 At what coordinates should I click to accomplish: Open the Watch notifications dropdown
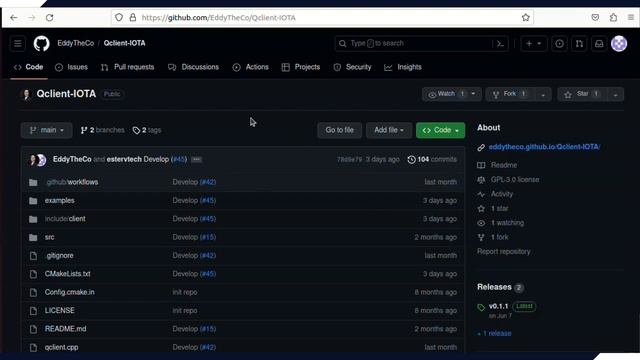click(451, 94)
